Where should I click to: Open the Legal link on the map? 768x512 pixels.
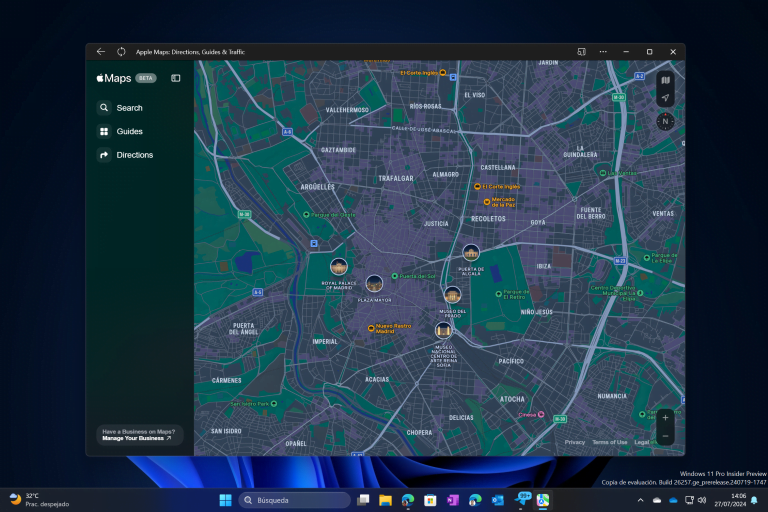(642, 442)
